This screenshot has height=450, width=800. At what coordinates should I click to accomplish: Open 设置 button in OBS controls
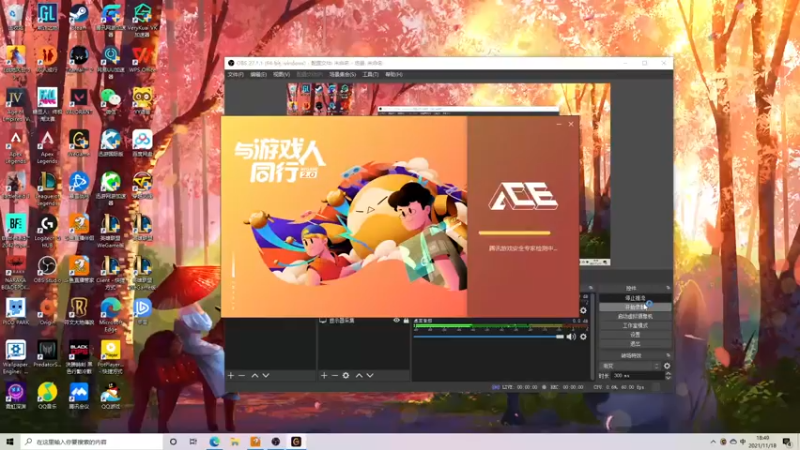click(635, 335)
